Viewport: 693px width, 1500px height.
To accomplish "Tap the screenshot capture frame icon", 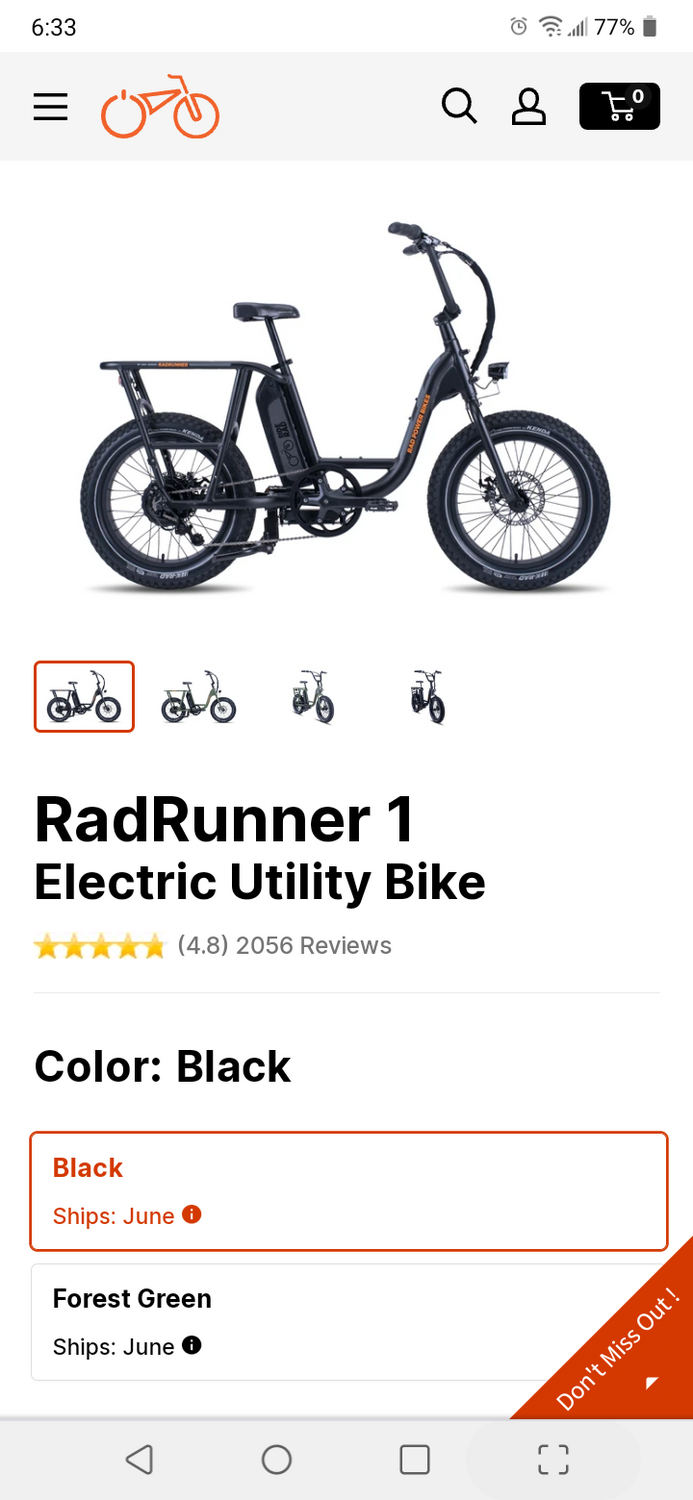I will click(x=553, y=1460).
